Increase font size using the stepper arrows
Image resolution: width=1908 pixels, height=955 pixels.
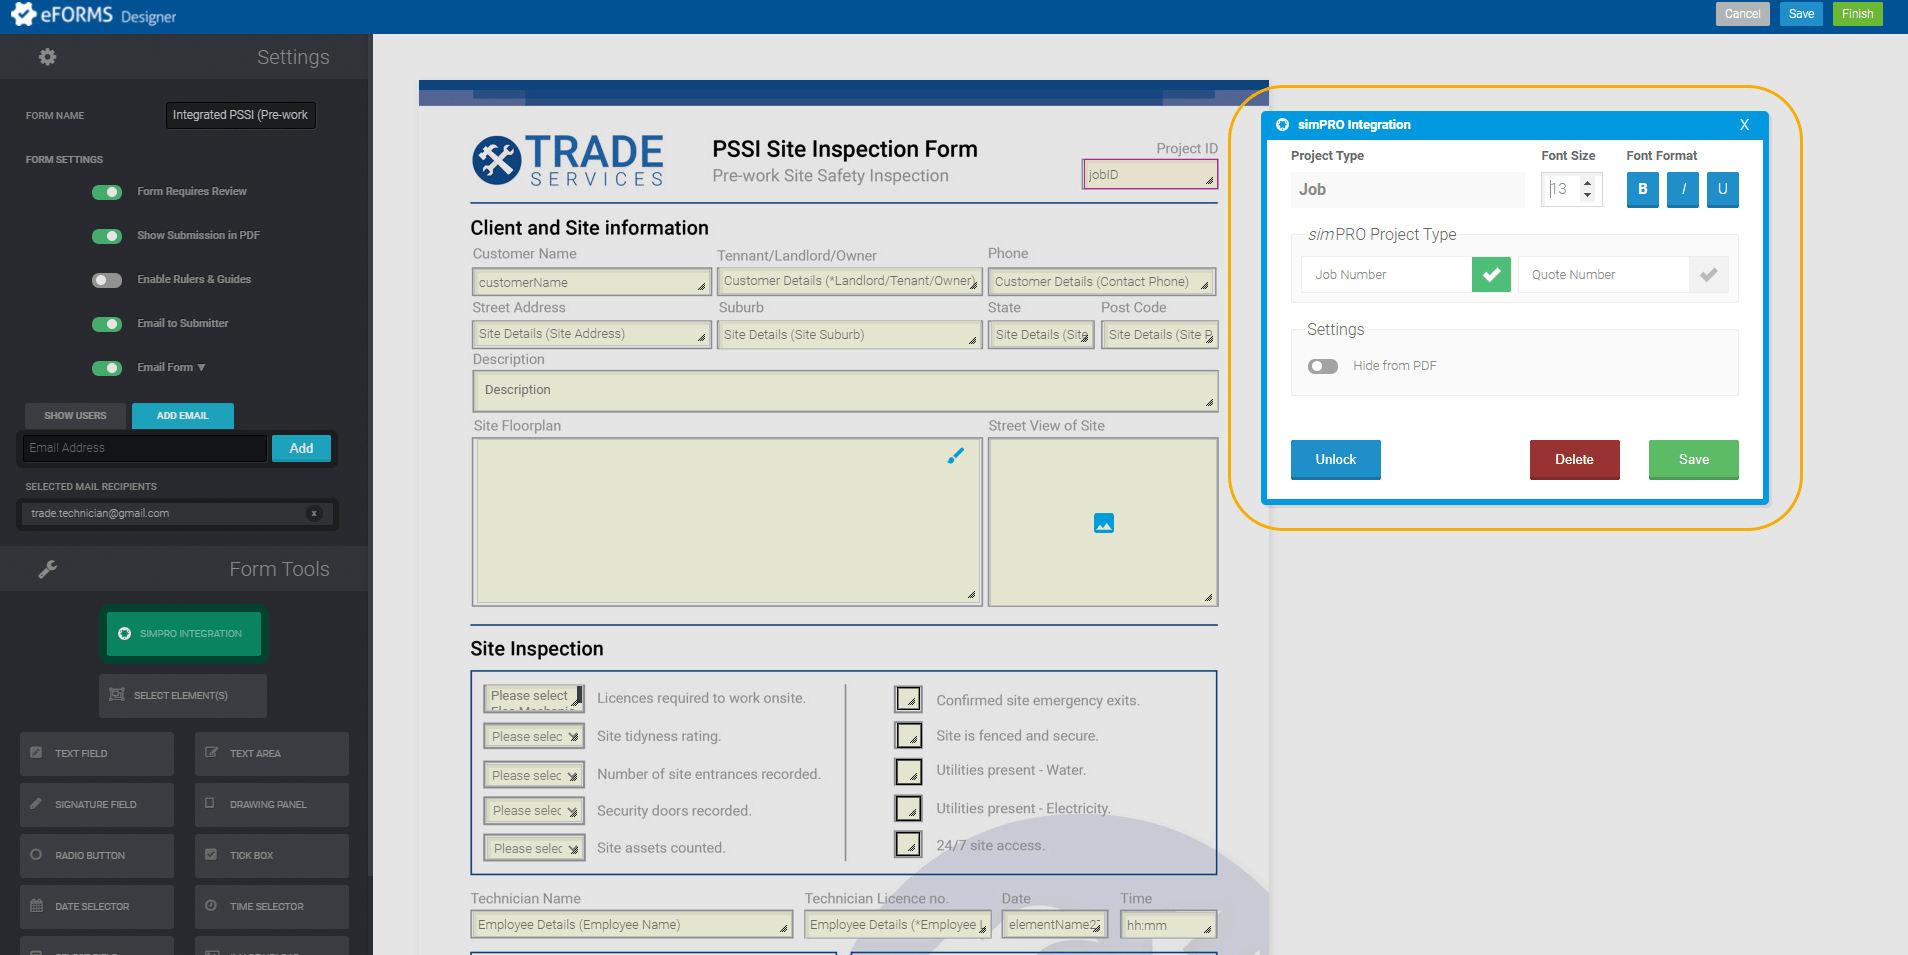1587,184
